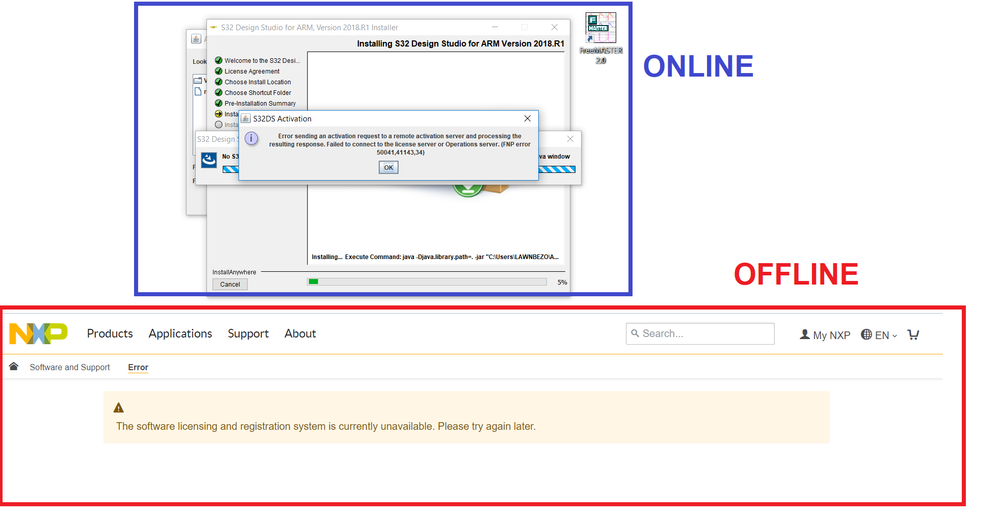Viewport: 999px width, 512px height.
Task: Cancel the S32 Design Studio installation
Action: [x=230, y=284]
